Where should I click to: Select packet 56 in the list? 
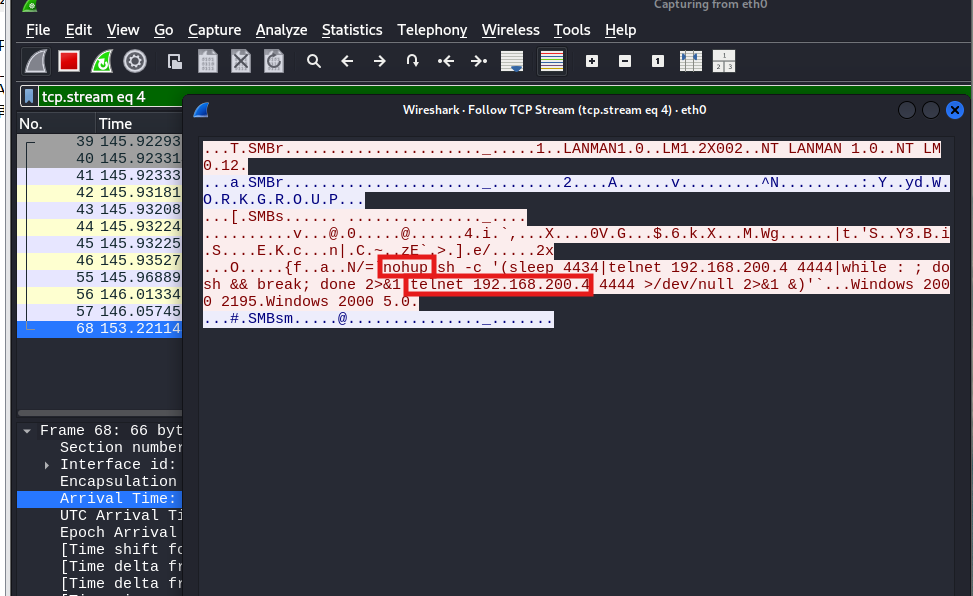(100, 295)
